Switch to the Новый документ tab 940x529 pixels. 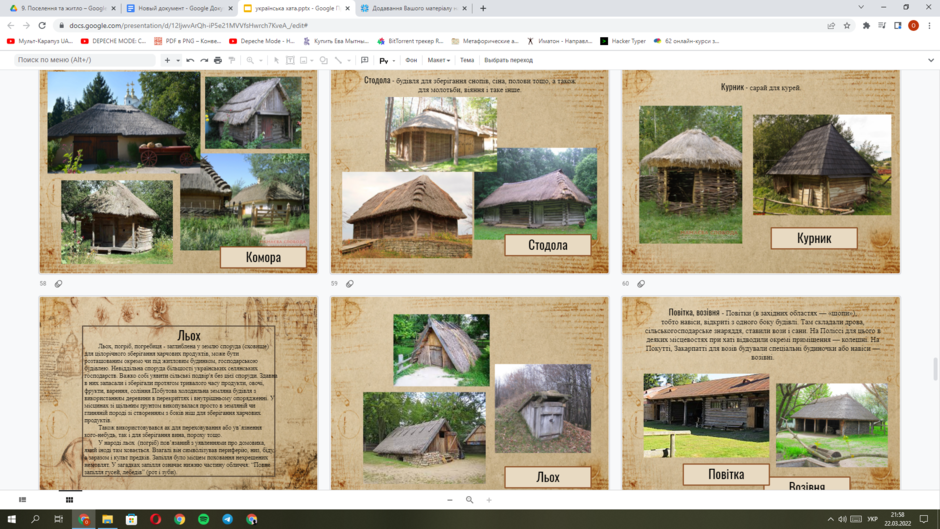(179, 8)
